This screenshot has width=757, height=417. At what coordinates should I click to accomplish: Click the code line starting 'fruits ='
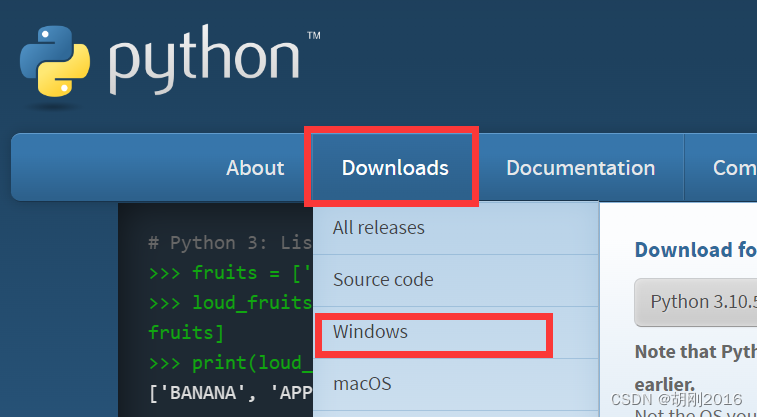(x=230, y=273)
